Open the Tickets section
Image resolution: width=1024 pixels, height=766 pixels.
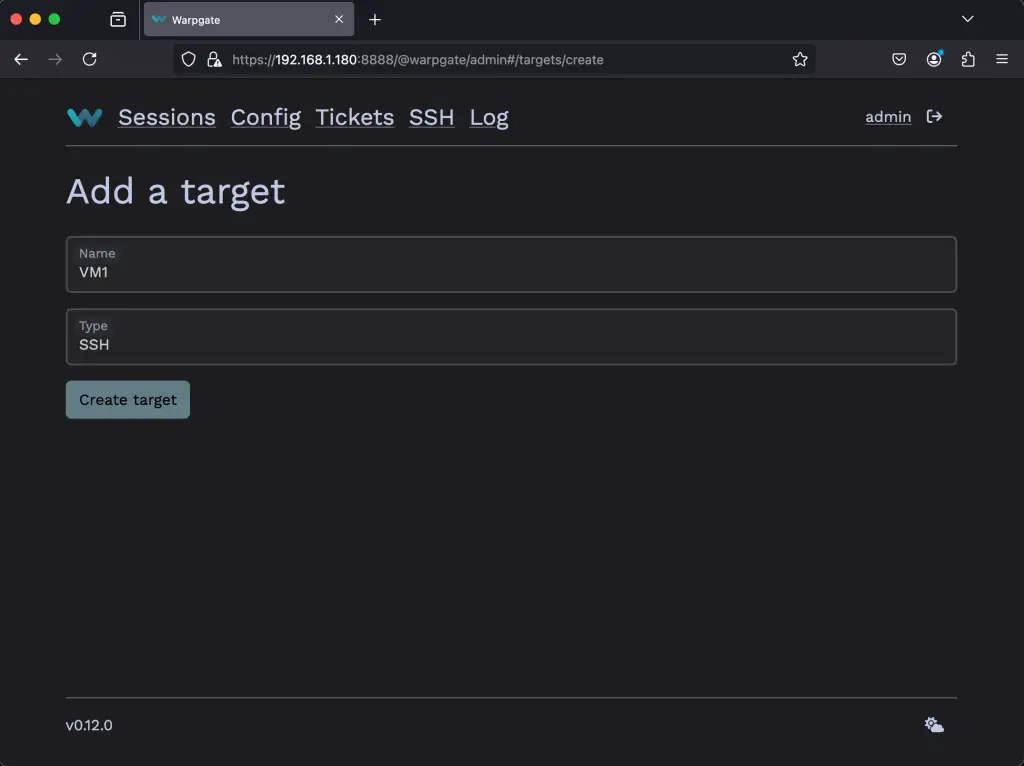pos(354,117)
